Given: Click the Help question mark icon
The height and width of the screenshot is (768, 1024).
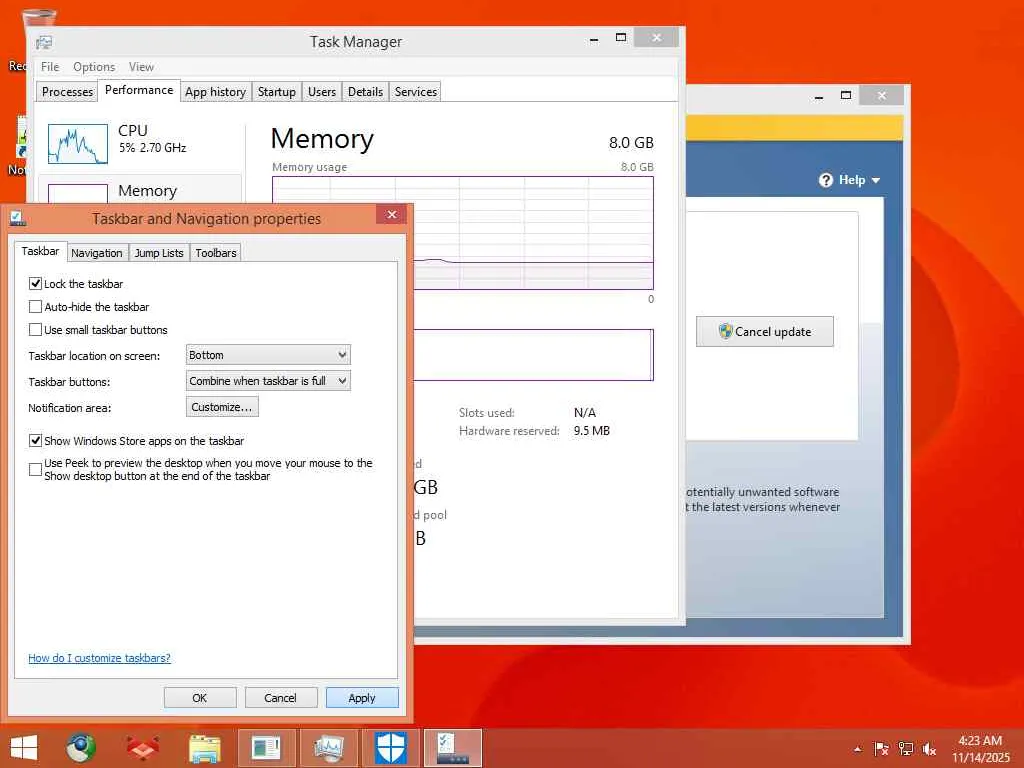Looking at the screenshot, I should (x=825, y=180).
